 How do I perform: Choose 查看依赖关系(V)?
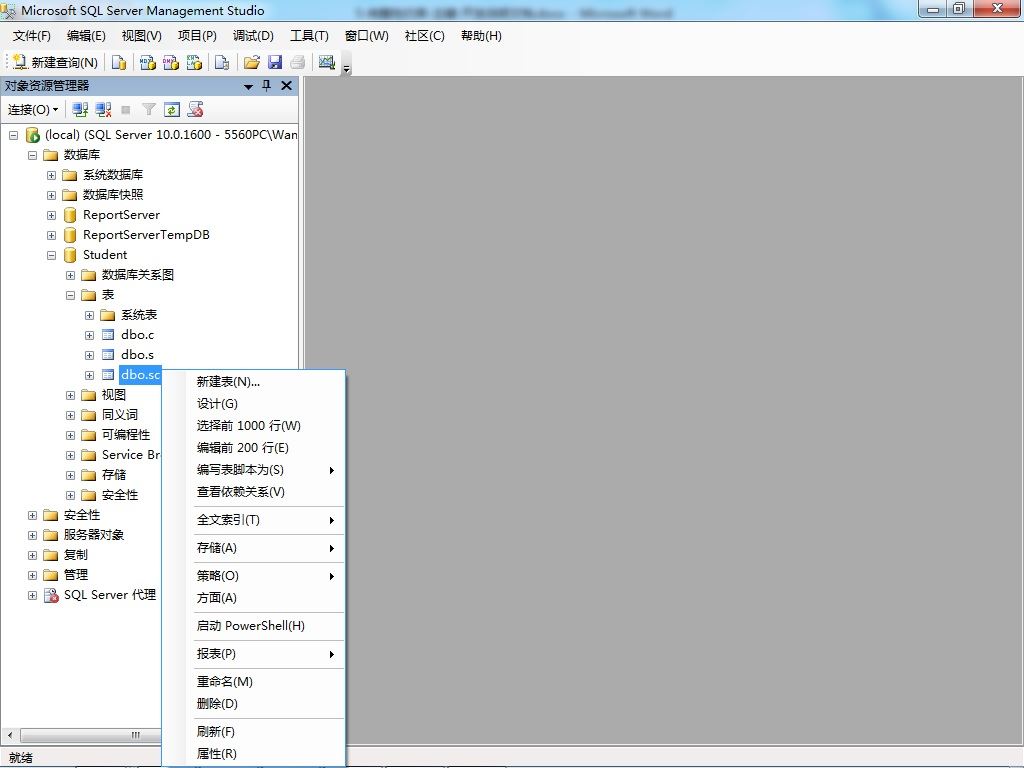click(253, 492)
